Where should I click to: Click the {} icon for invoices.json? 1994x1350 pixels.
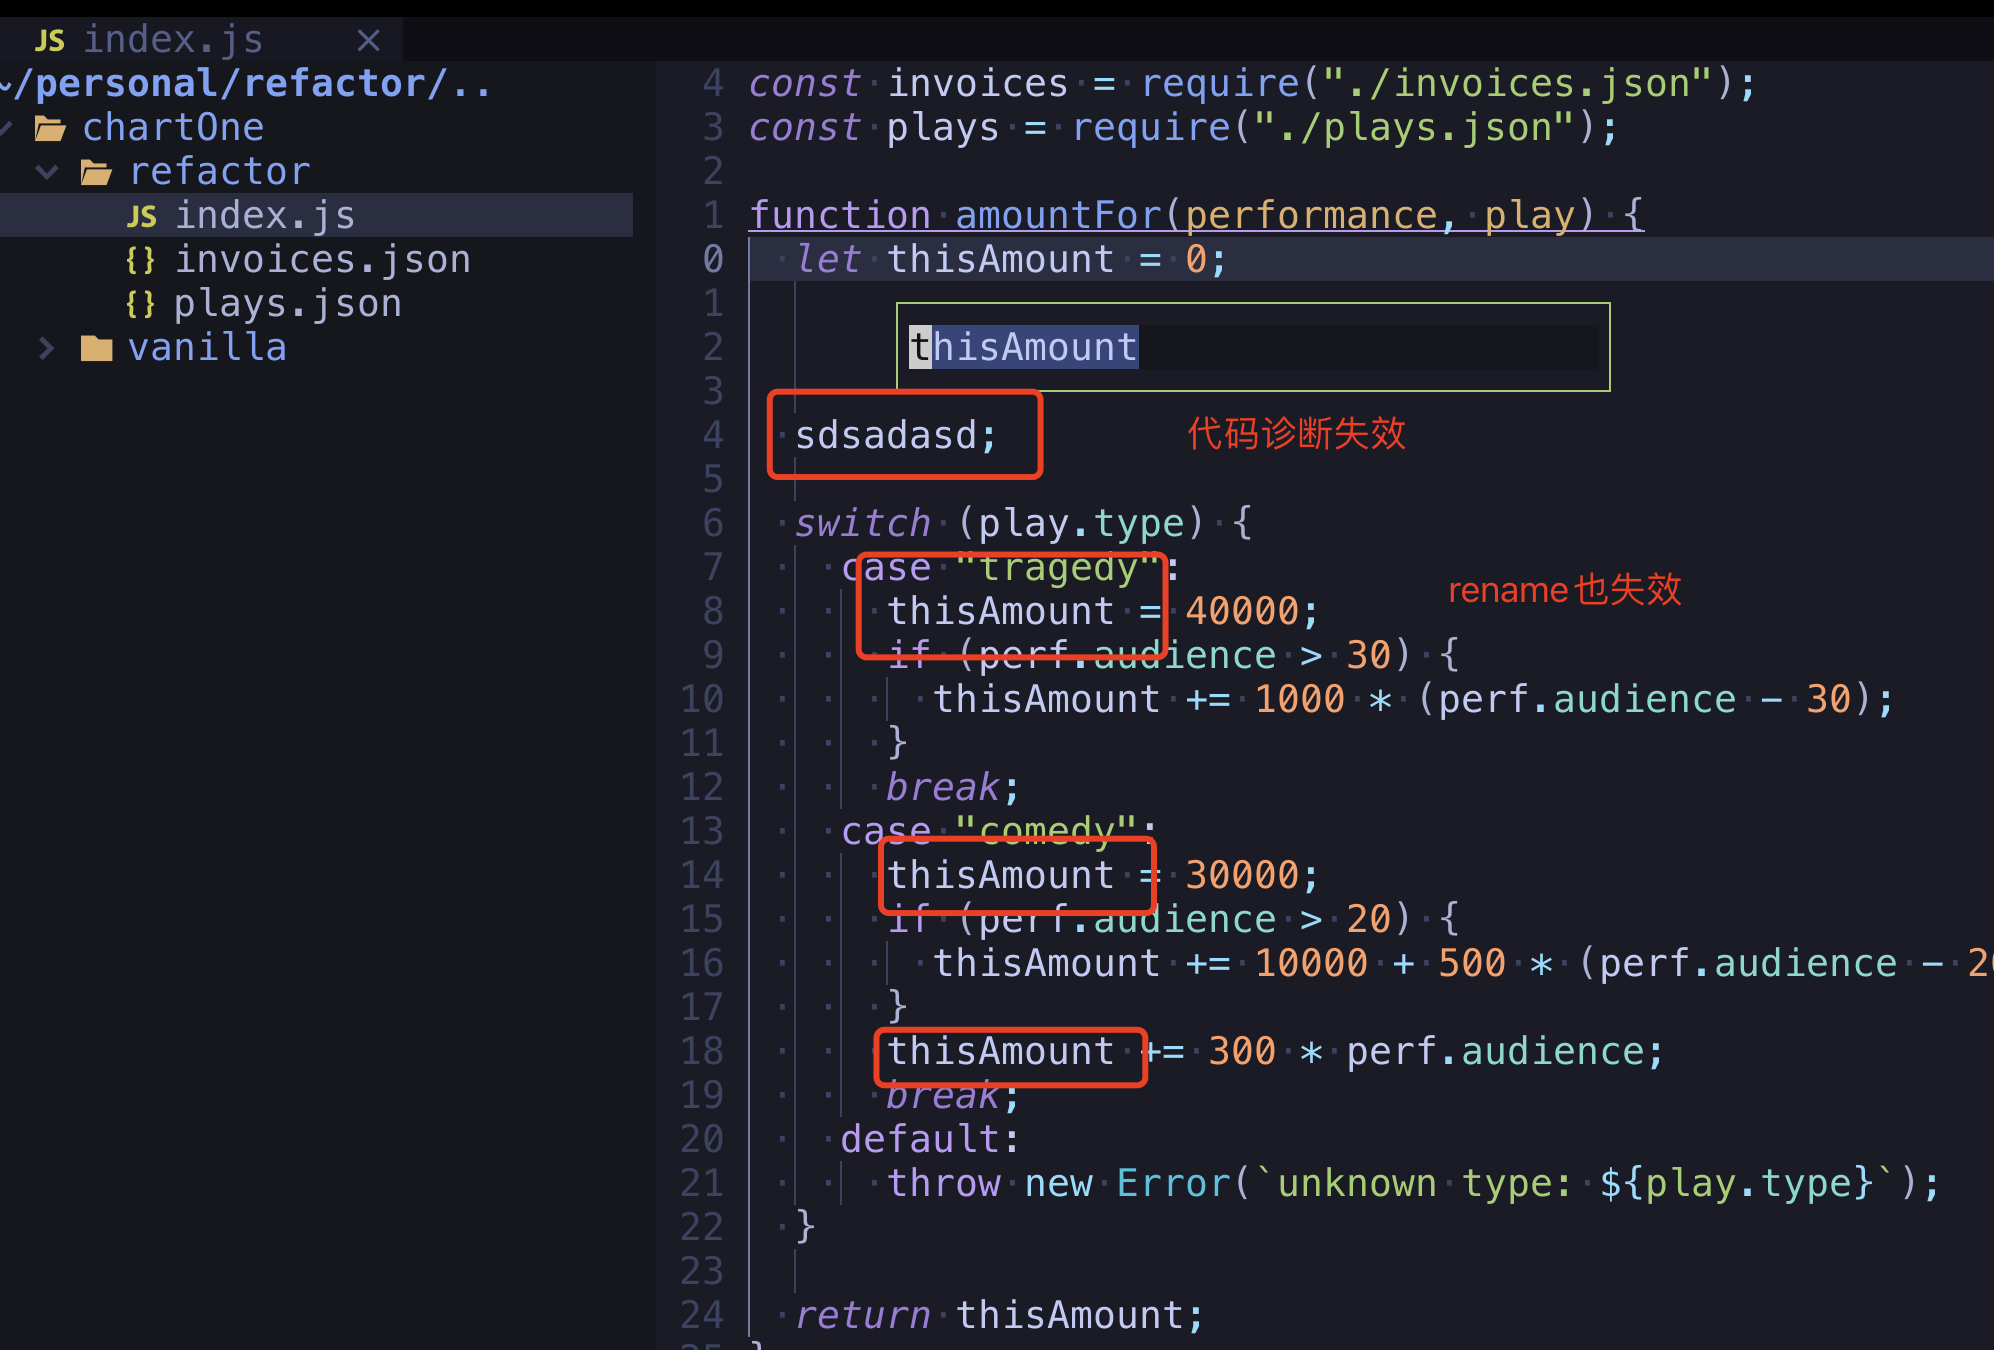coord(142,258)
